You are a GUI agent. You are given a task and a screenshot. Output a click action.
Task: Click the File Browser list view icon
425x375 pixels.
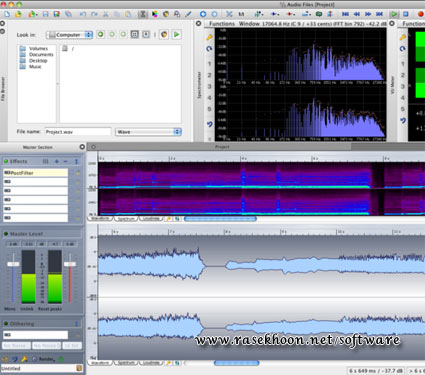click(x=134, y=34)
